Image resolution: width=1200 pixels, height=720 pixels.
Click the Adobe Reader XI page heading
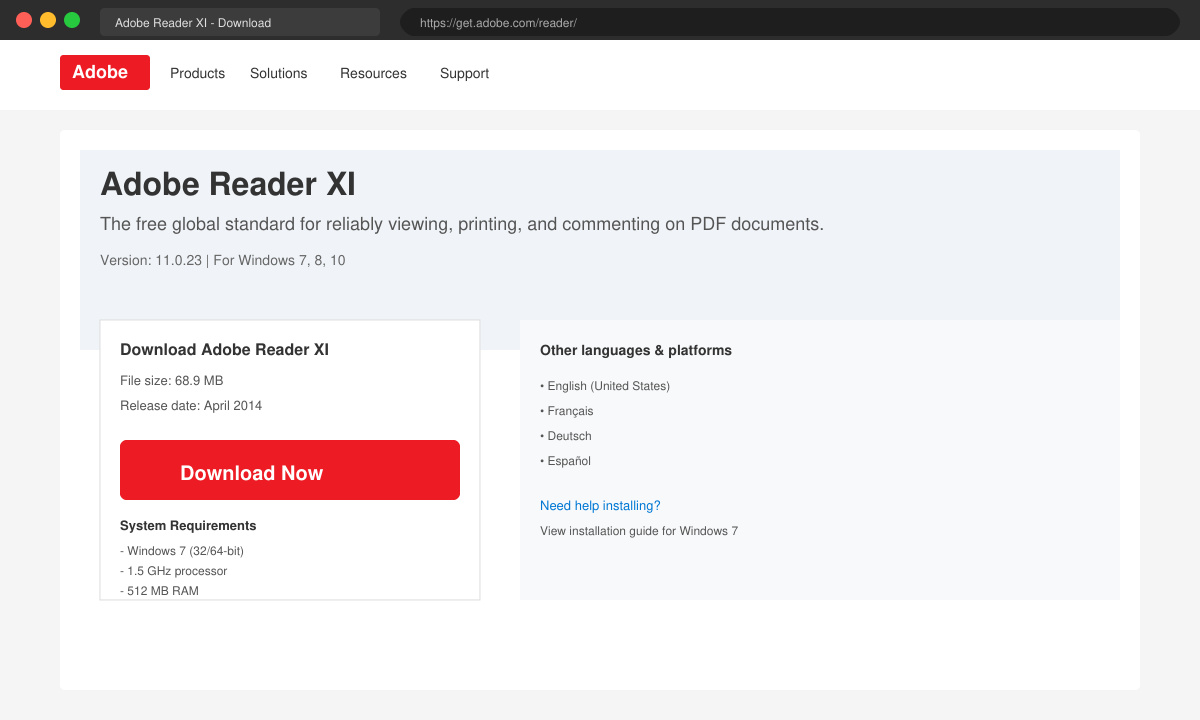[x=228, y=184]
